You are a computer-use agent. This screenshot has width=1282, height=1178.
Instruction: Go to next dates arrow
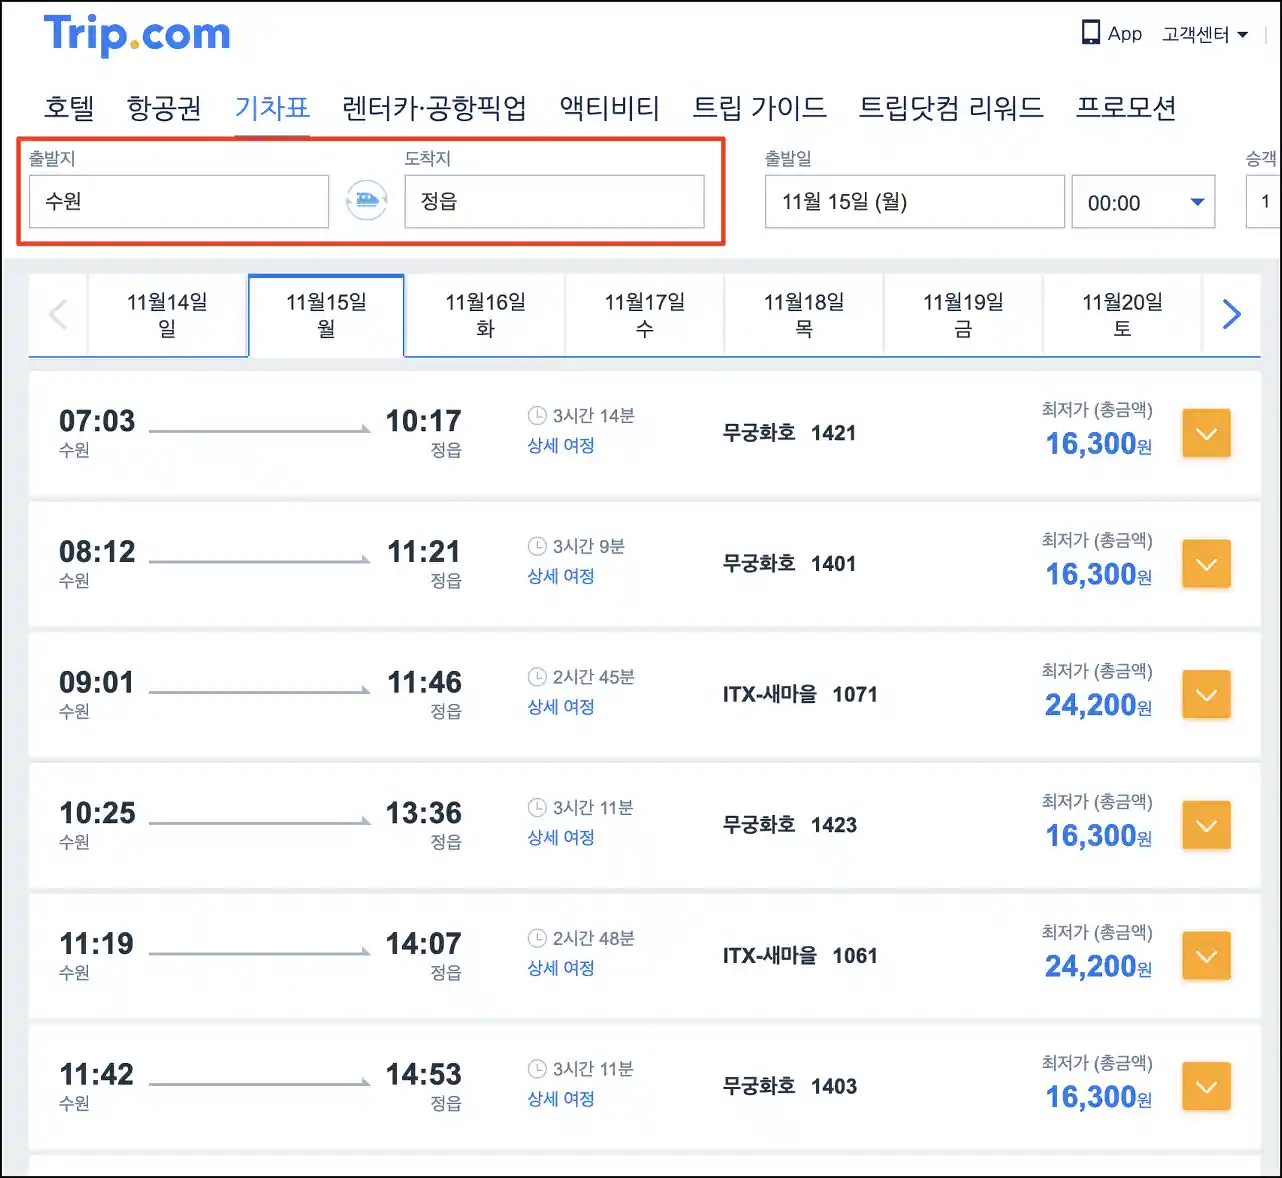(1231, 315)
